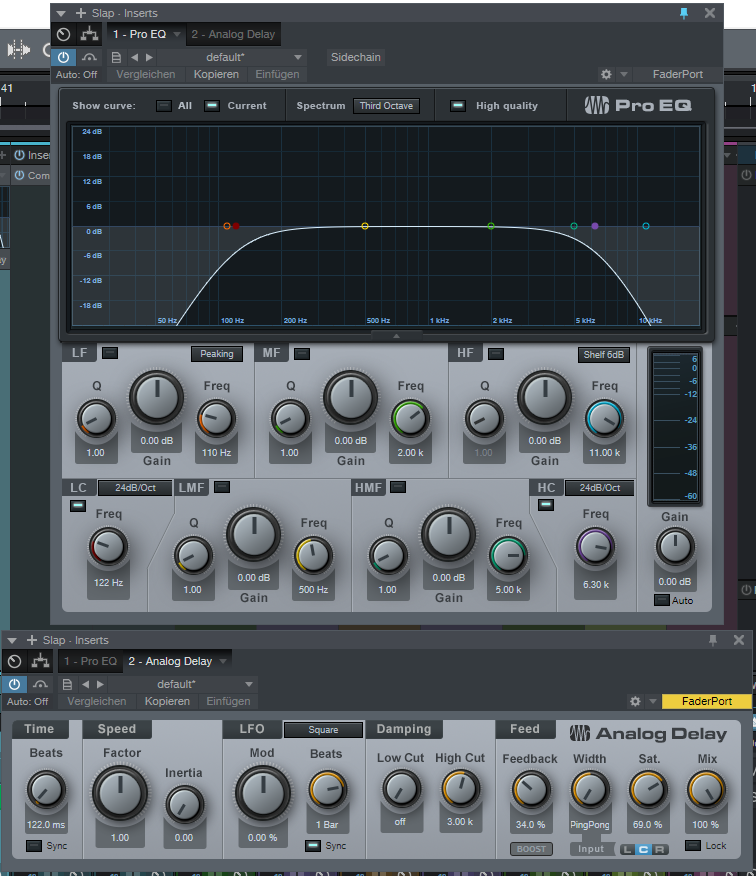
Task: Click LC frequency value 122 Hz
Action: (x=108, y=583)
